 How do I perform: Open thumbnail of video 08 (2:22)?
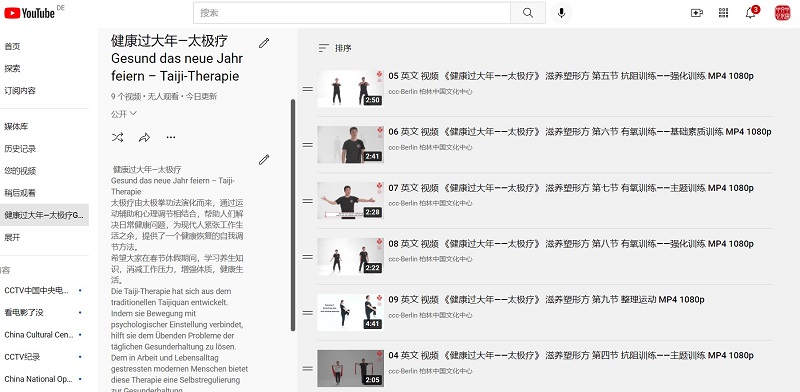tap(351, 257)
